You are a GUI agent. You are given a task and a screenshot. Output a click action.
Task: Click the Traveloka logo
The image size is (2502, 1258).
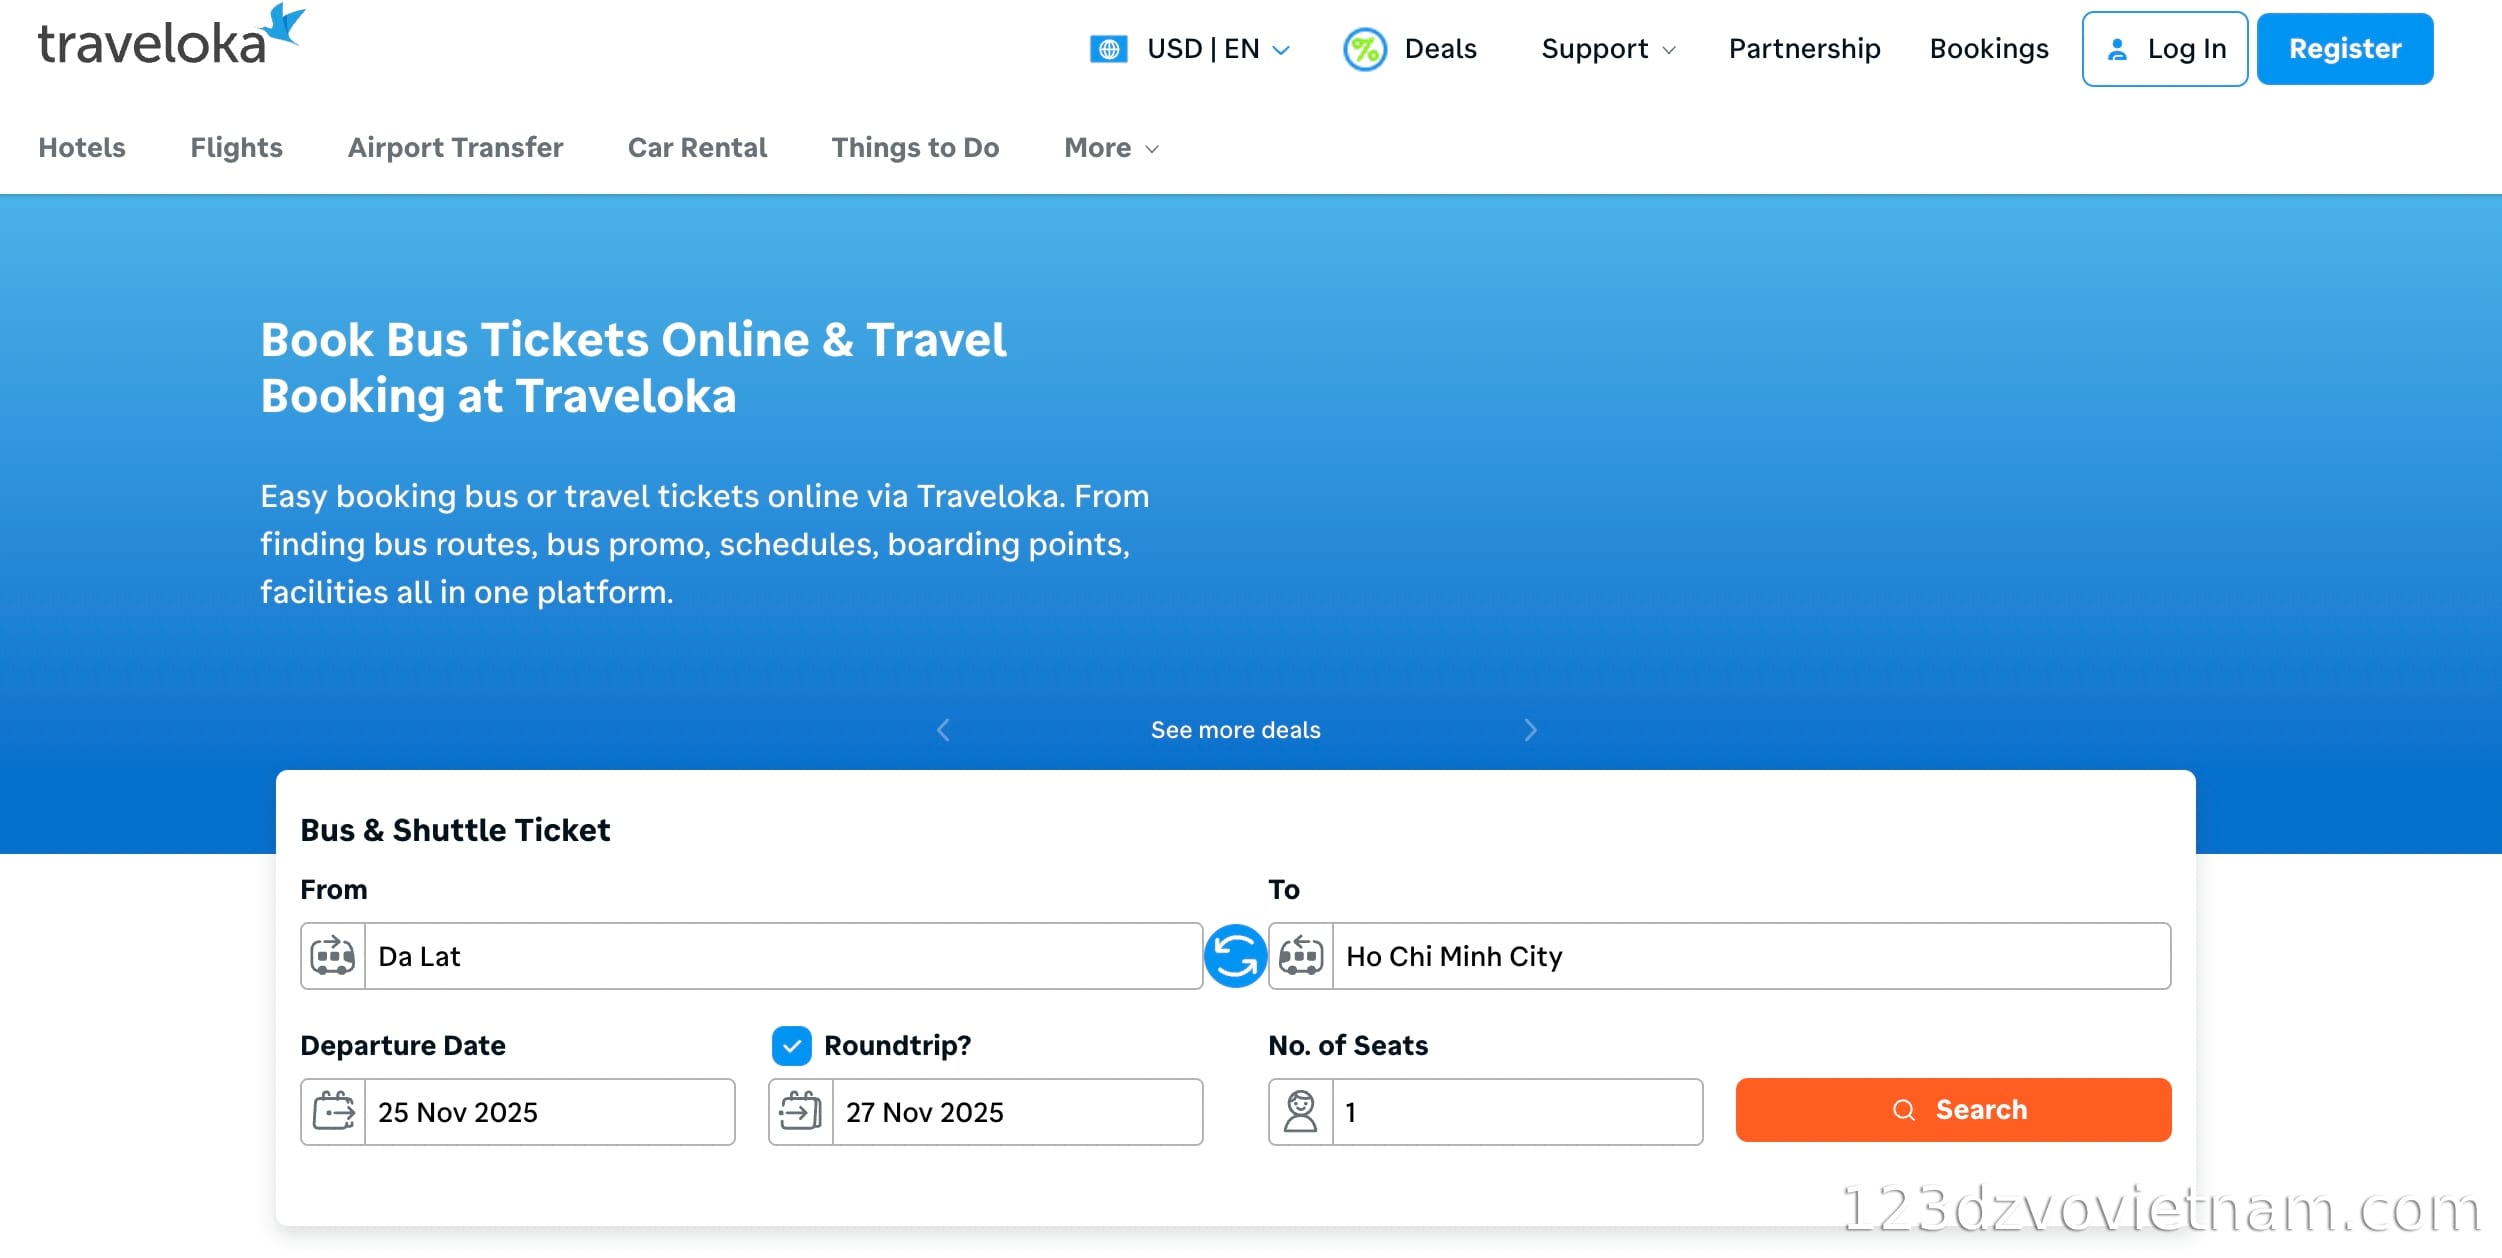point(171,37)
